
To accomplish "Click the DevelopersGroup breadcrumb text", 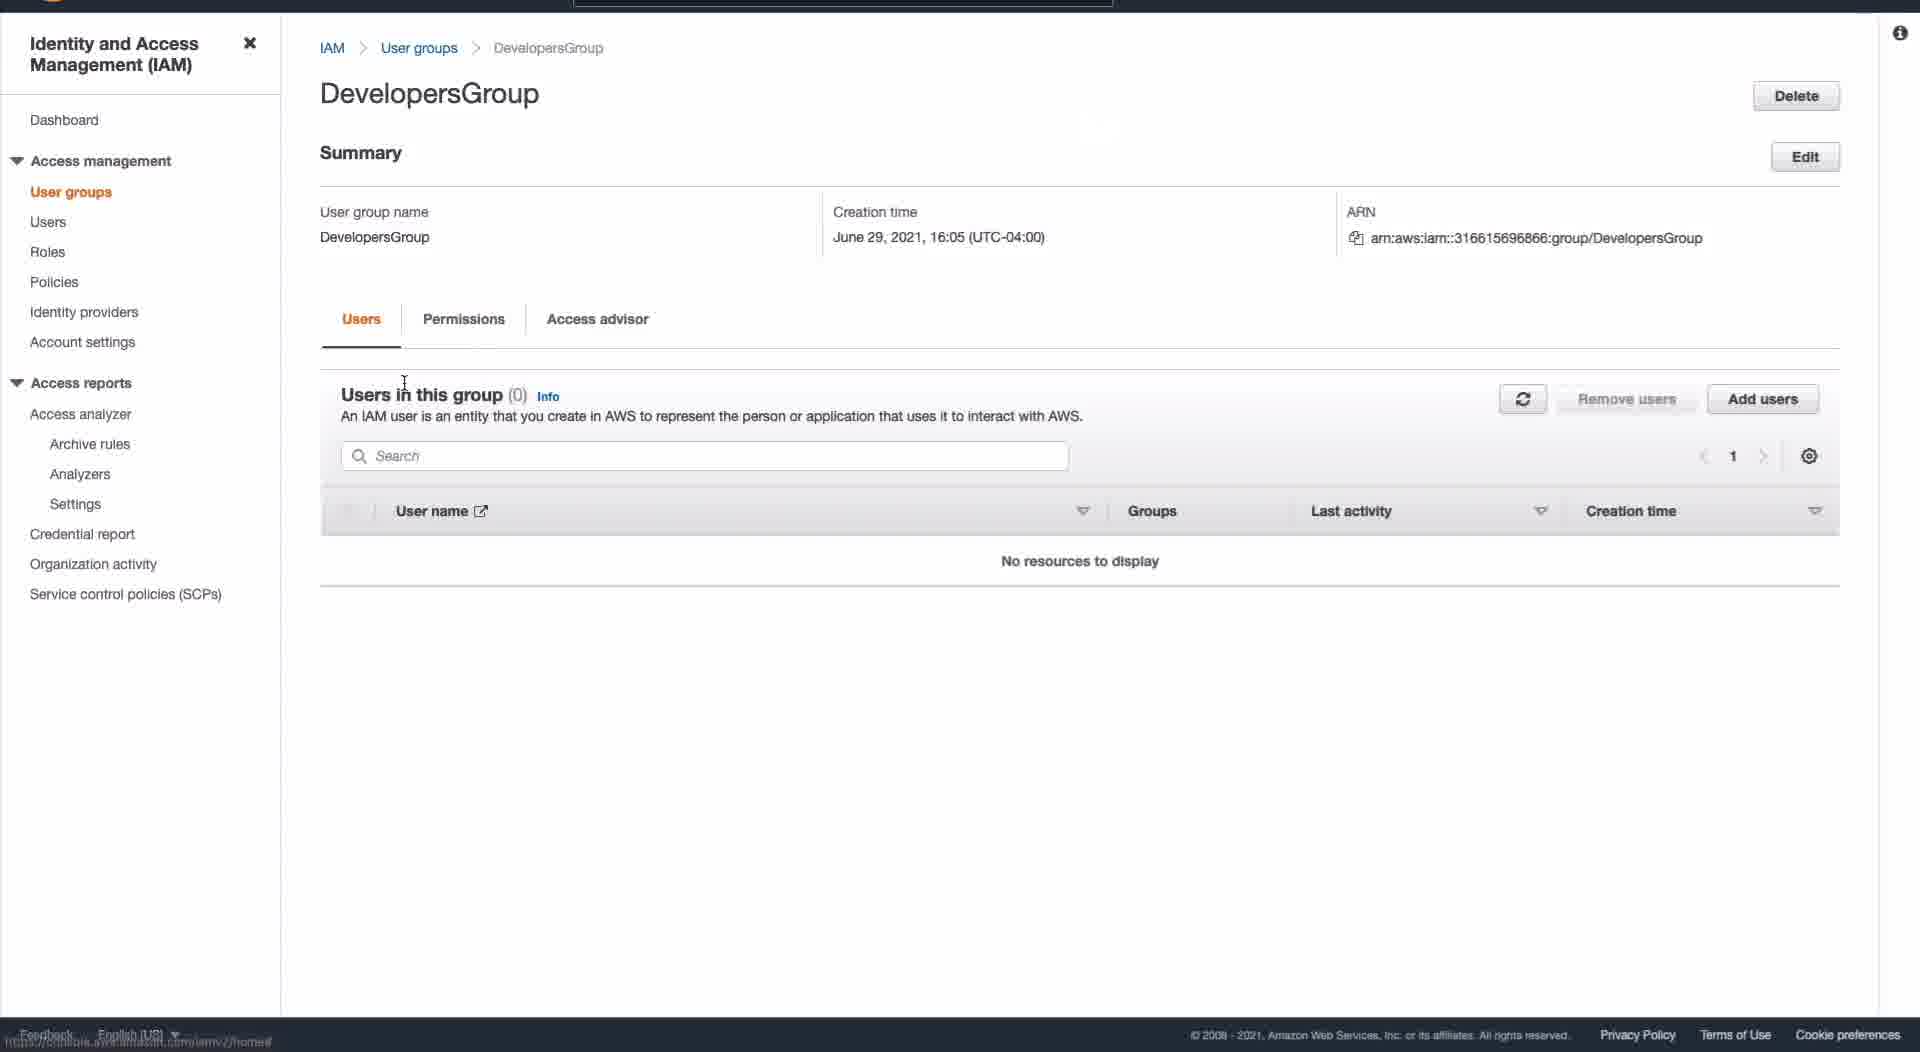I will (x=548, y=48).
